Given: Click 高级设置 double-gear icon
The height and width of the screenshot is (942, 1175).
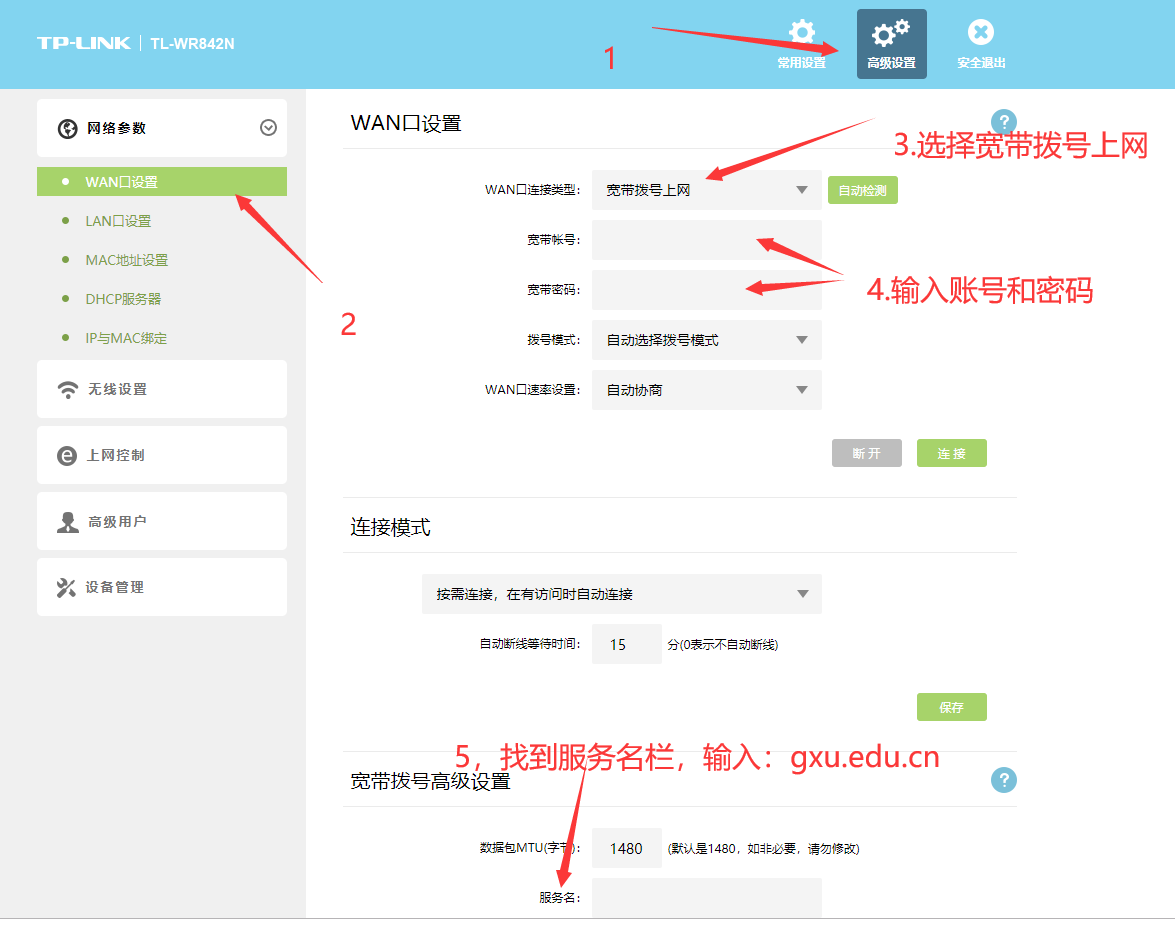Looking at the screenshot, I should coord(890,34).
